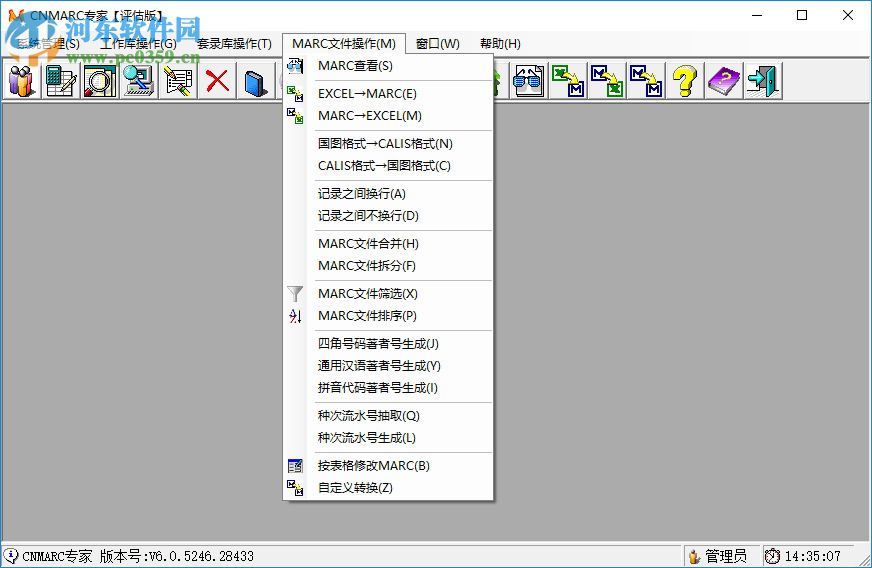Choose 按表格修改MARC(B)
The image size is (872, 568).
click(388, 466)
